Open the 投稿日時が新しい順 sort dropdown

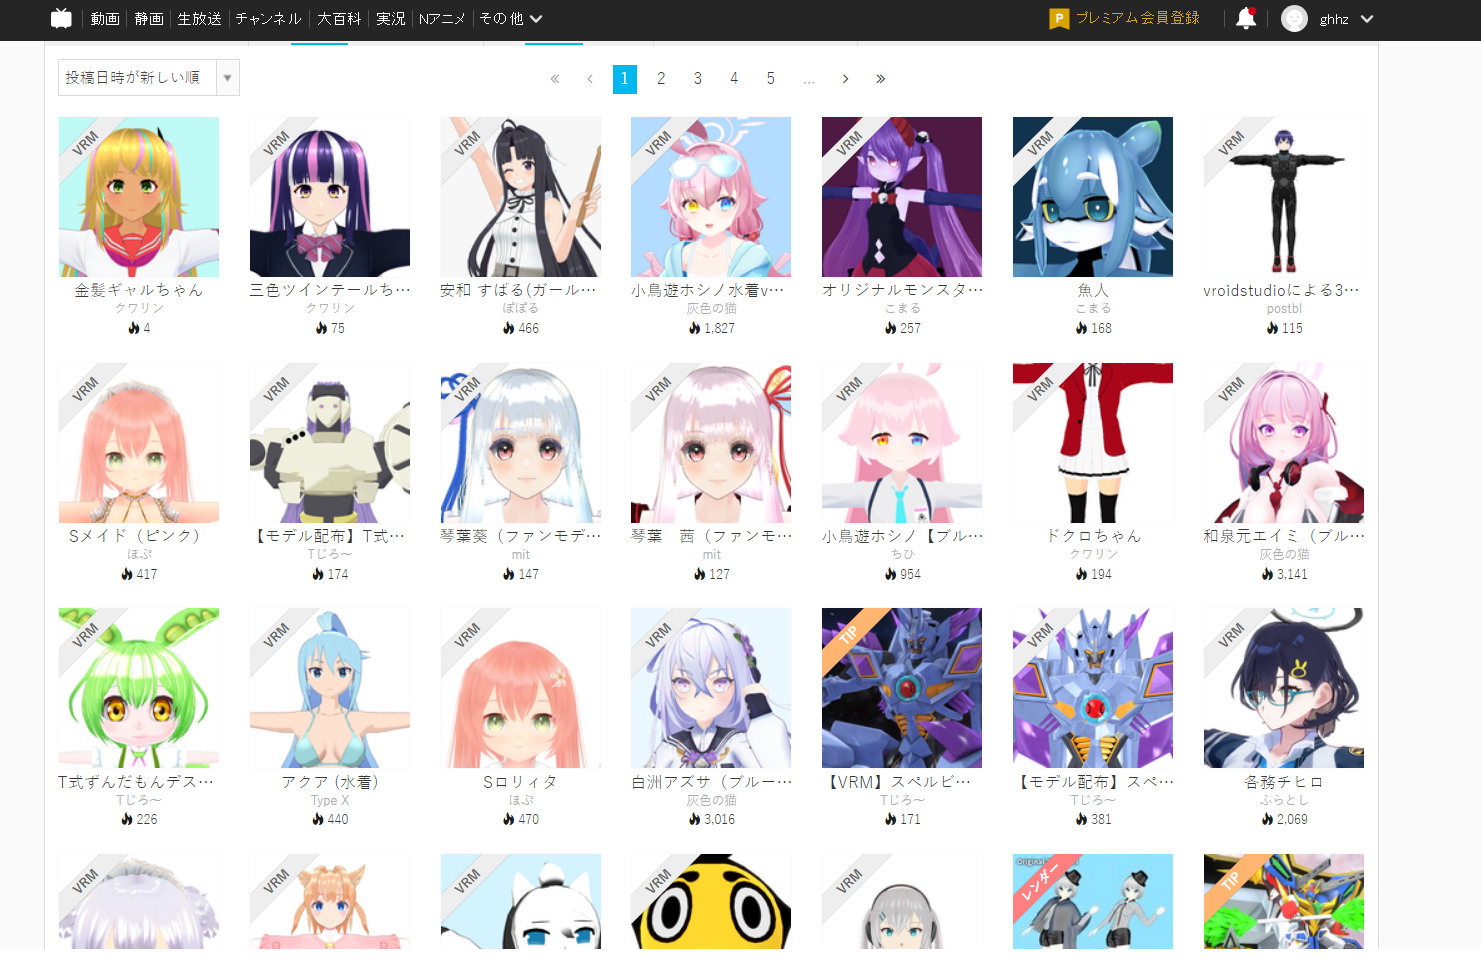(149, 77)
